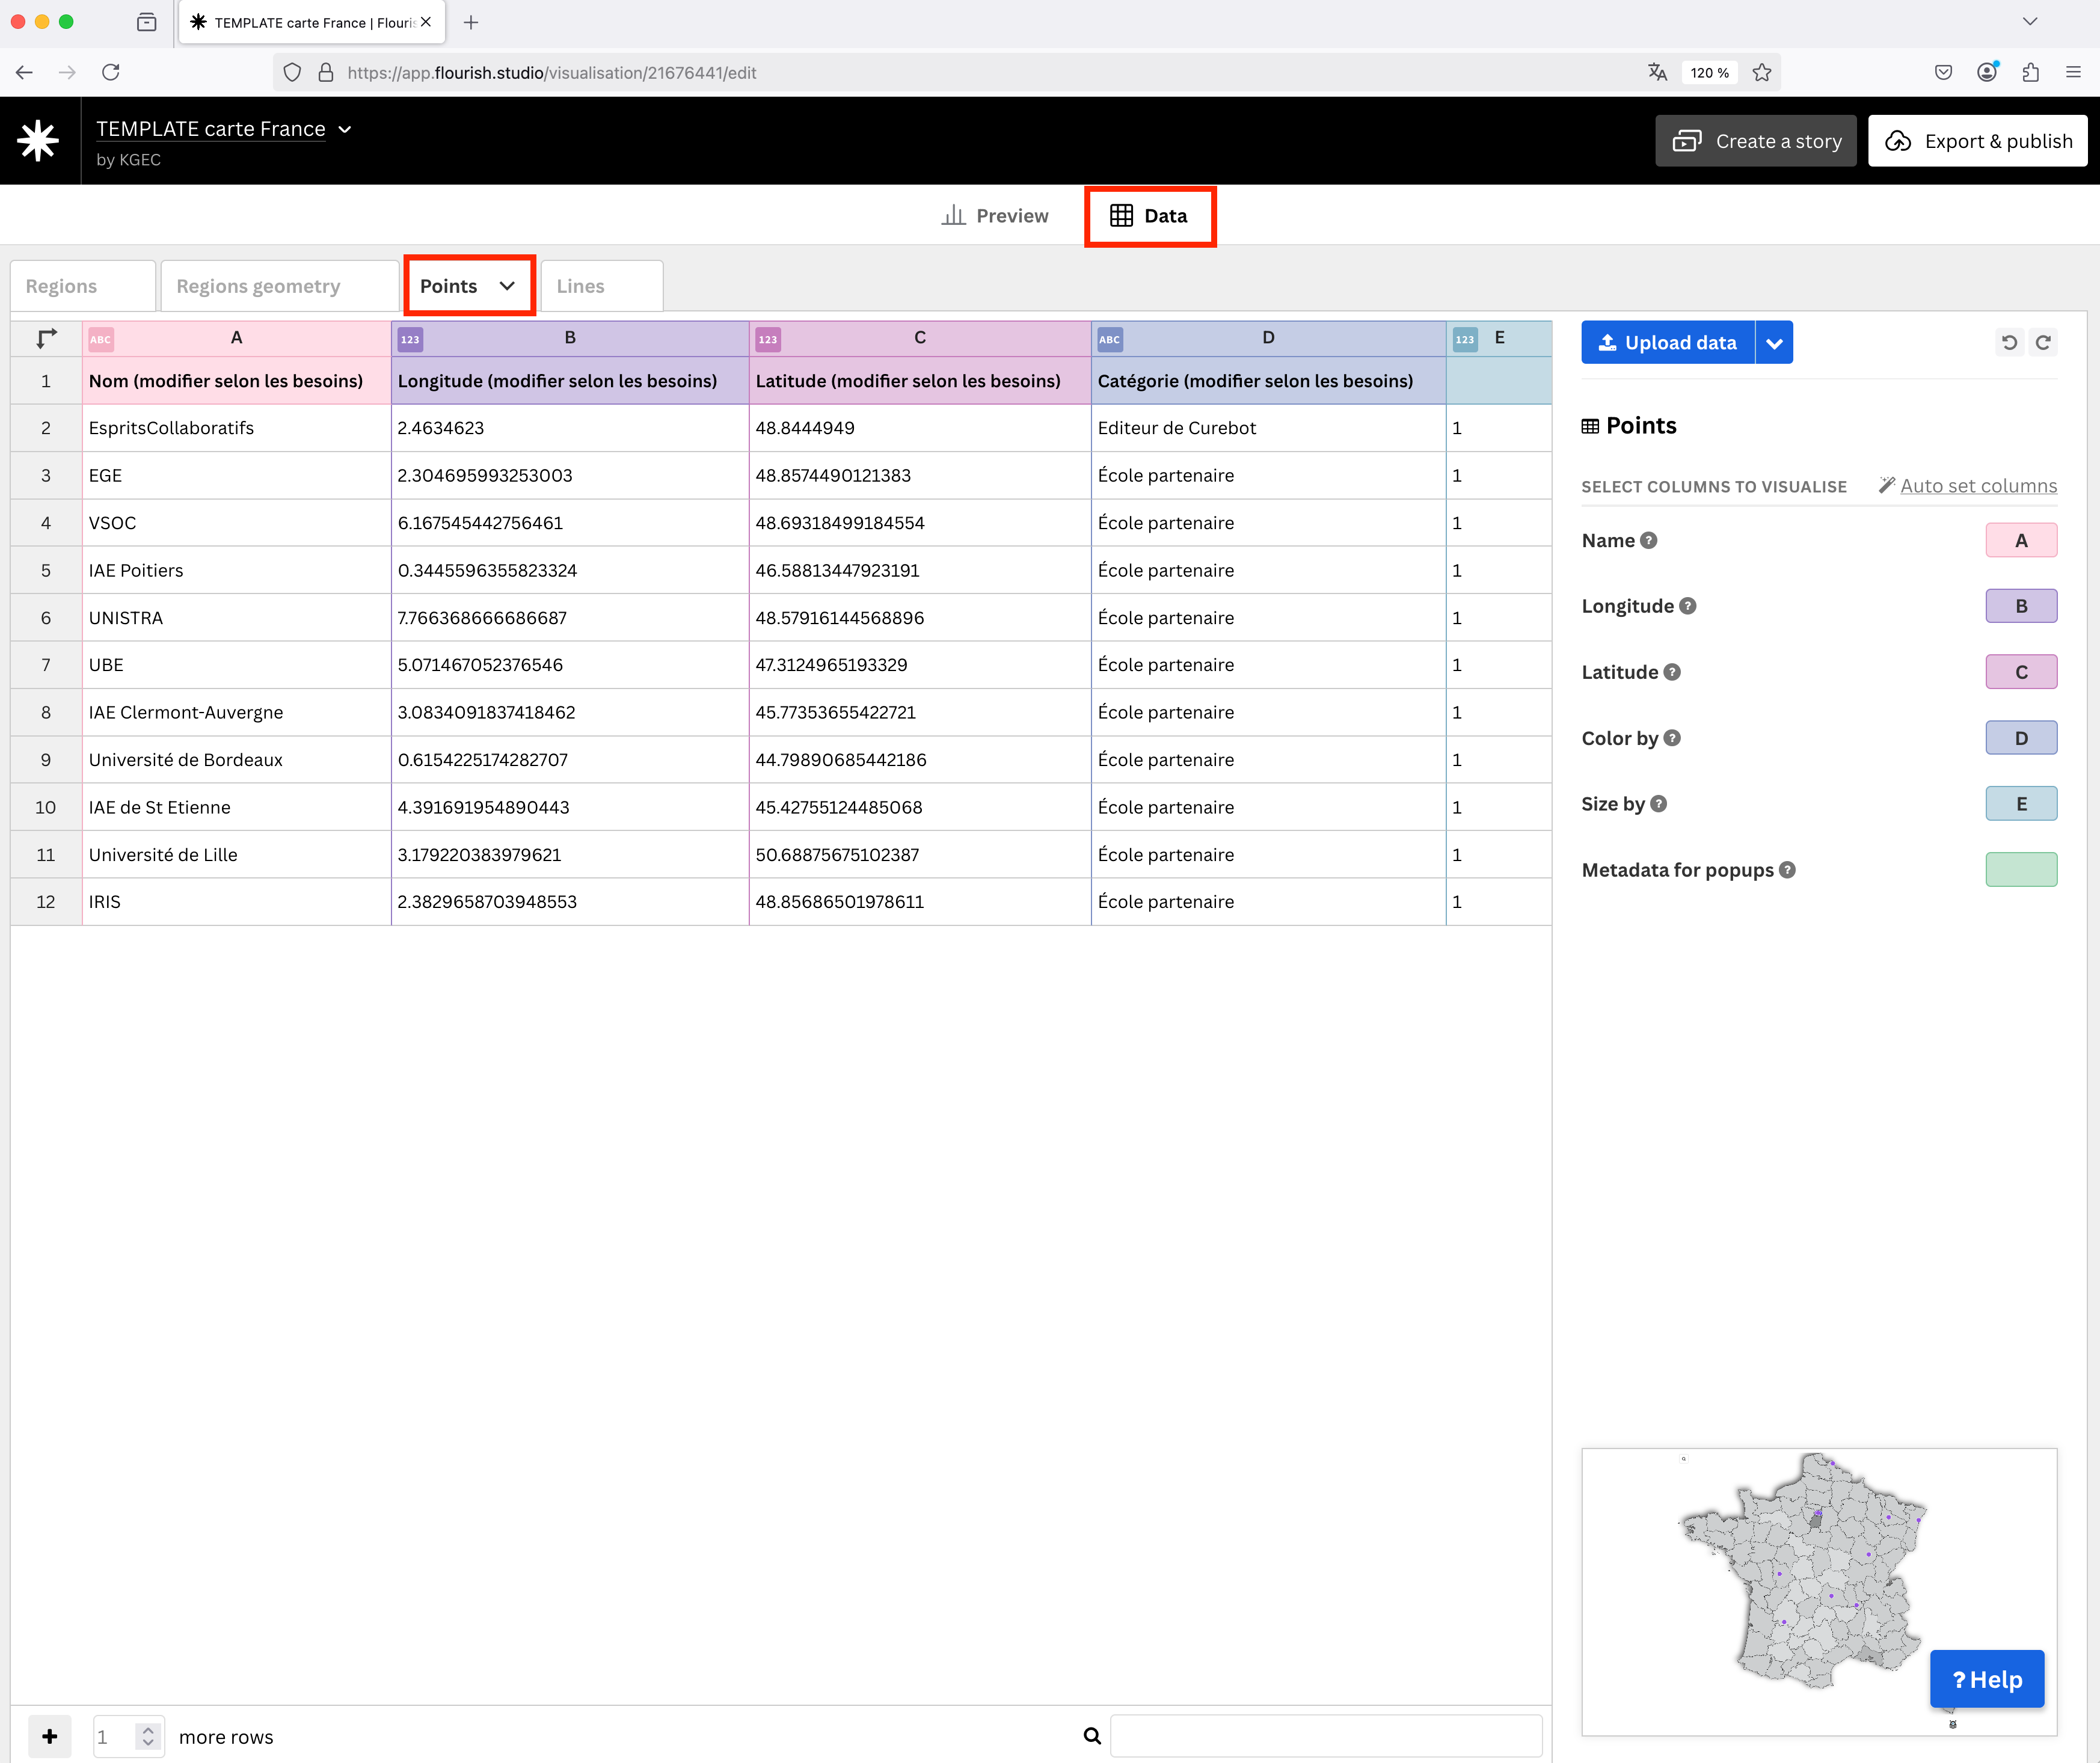Open the Points sheet dropdown chevron

(507, 286)
